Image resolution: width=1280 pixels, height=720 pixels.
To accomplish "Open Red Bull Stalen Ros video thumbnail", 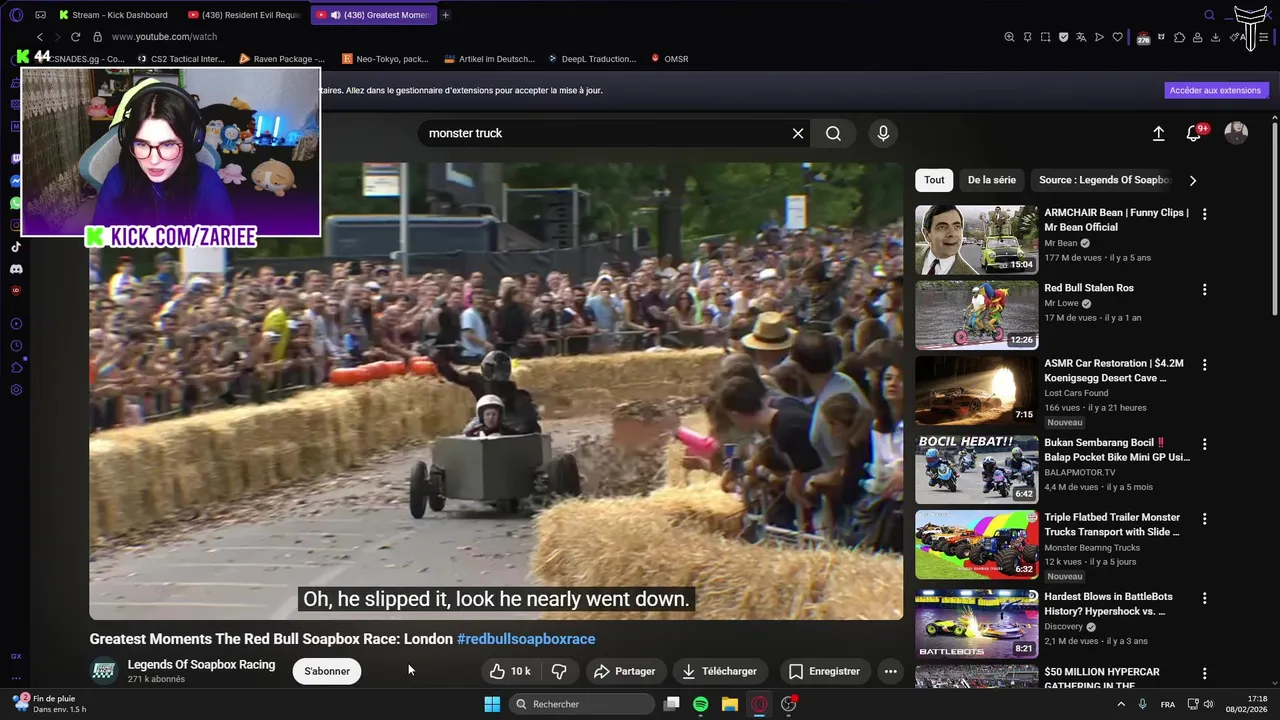I will [x=976, y=315].
